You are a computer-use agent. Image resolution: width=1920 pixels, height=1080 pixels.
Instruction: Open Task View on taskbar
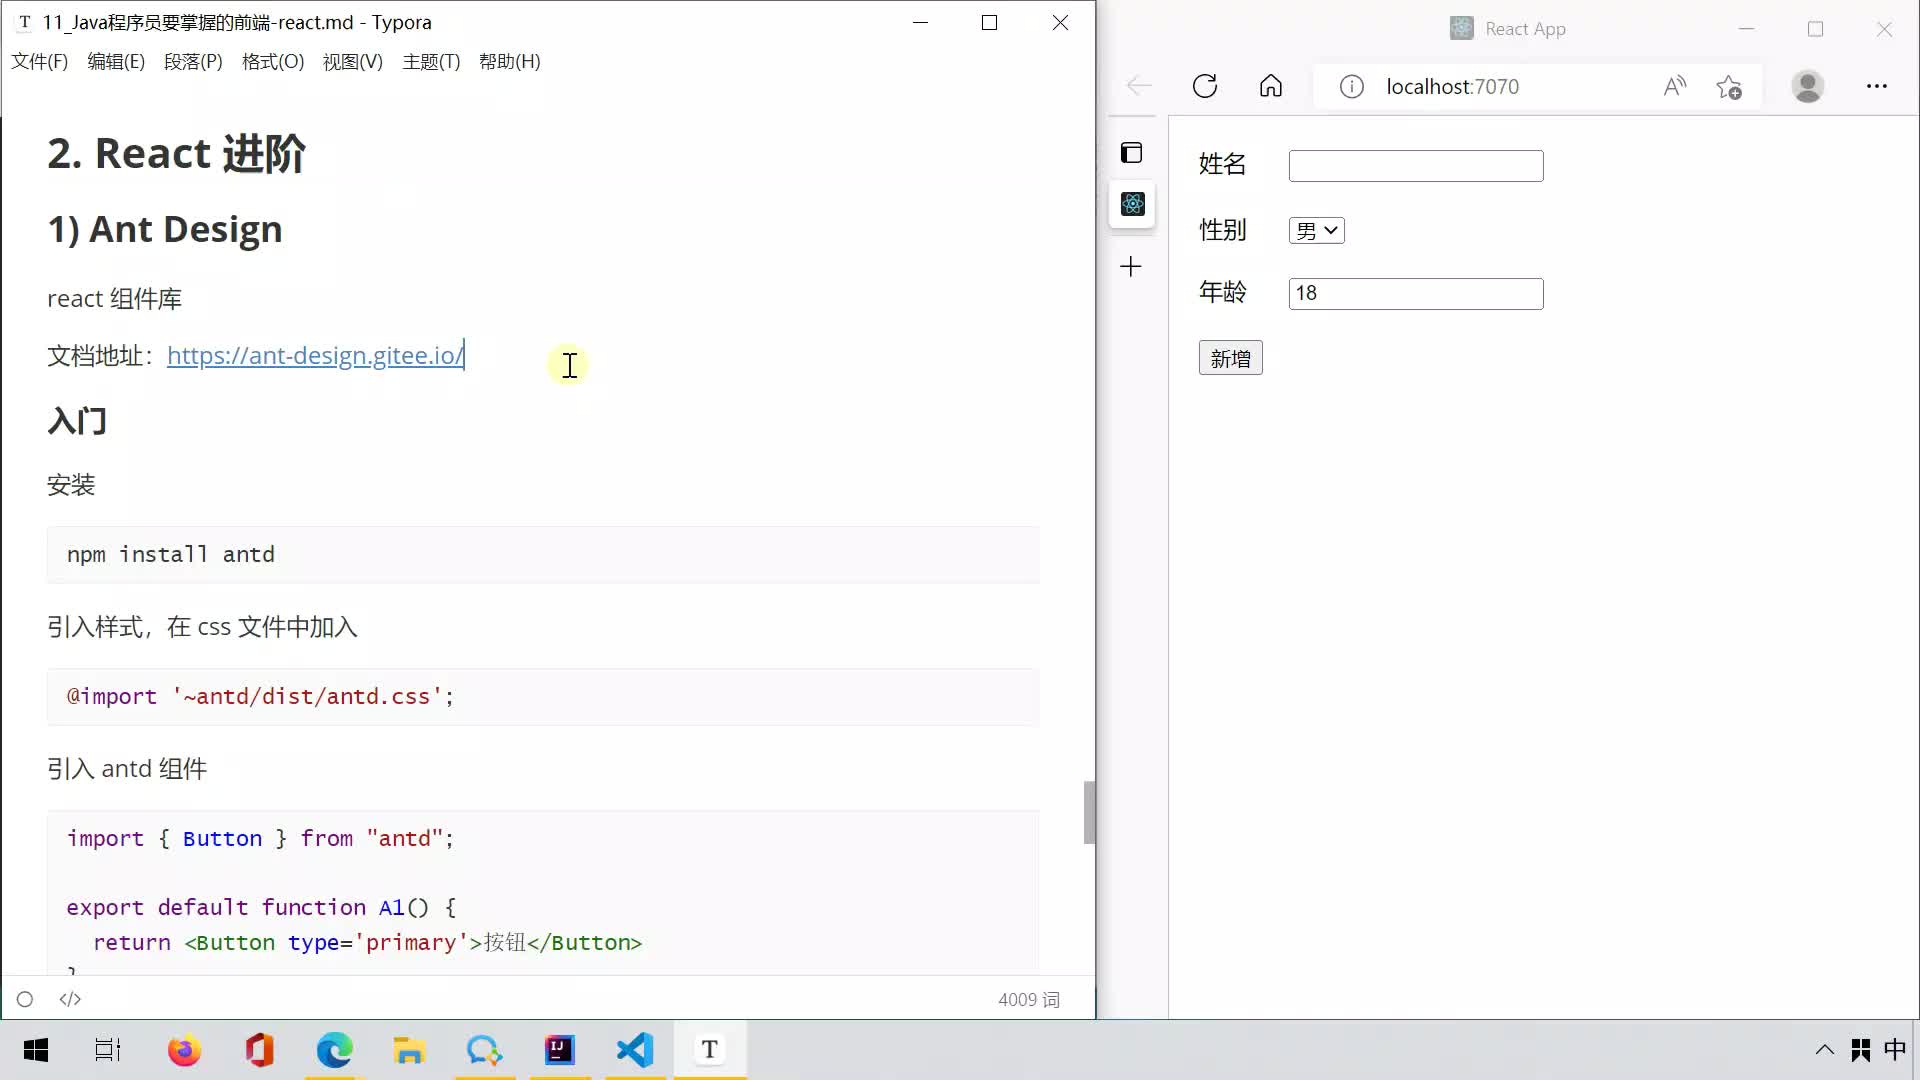[x=108, y=1050]
